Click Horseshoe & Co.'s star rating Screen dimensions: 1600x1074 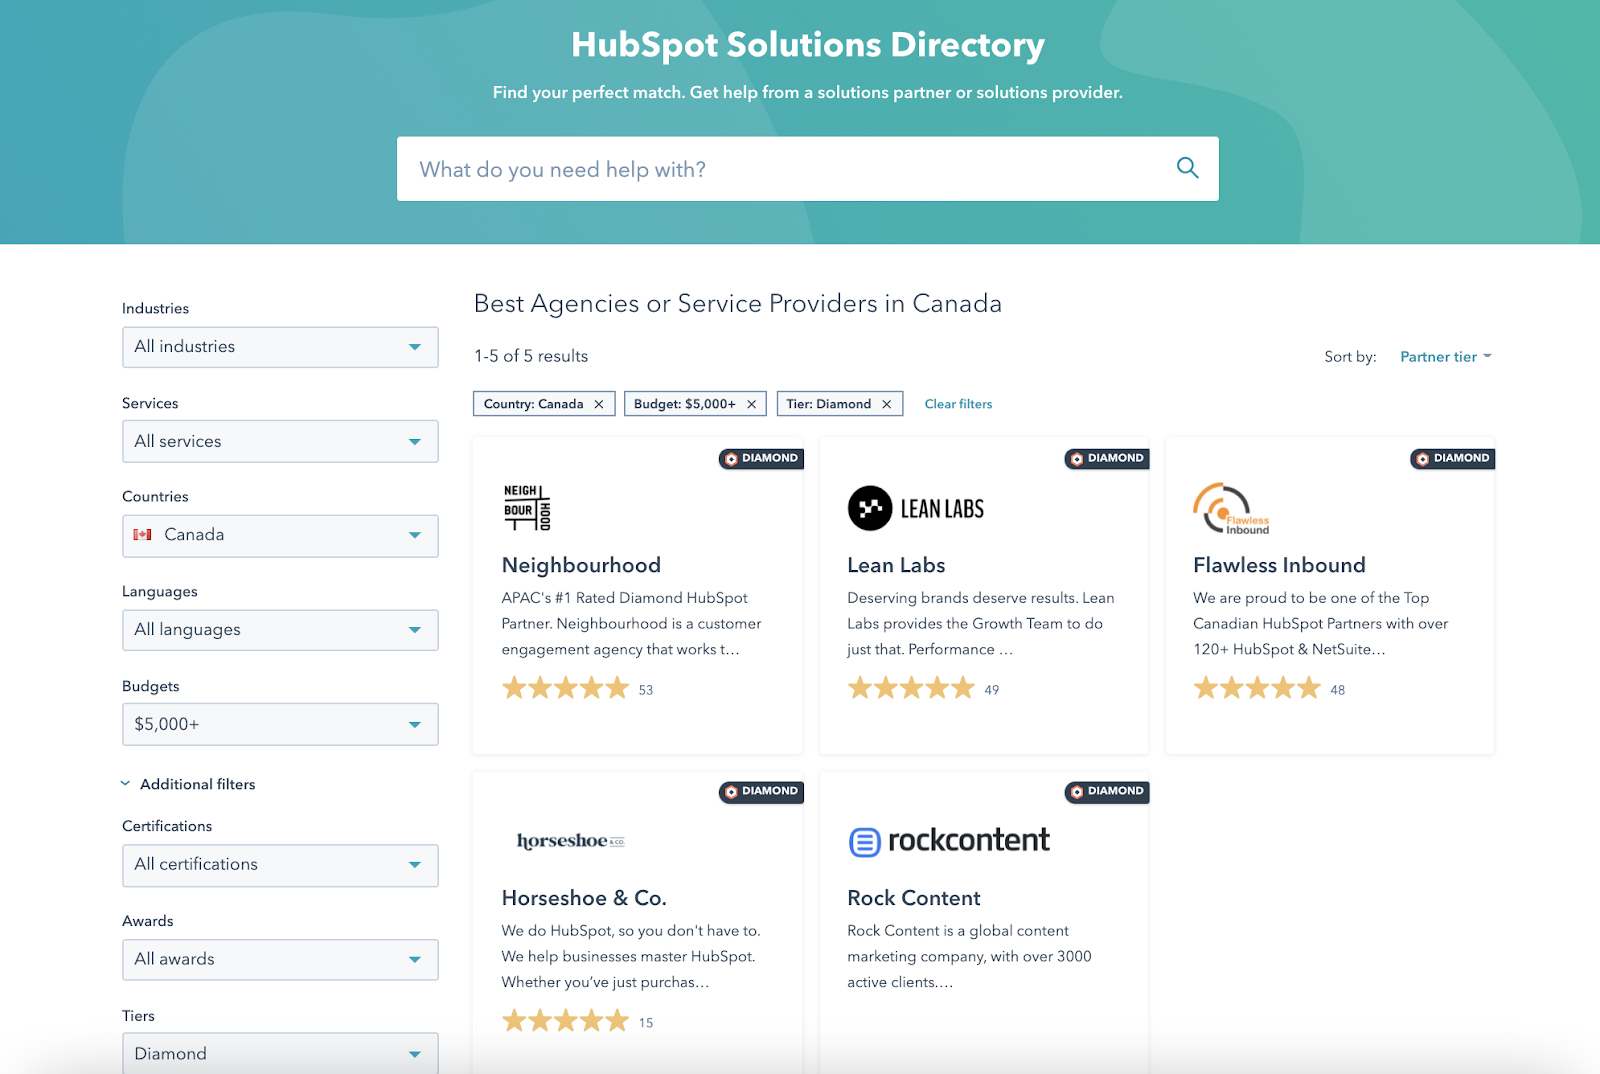[565, 1021]
